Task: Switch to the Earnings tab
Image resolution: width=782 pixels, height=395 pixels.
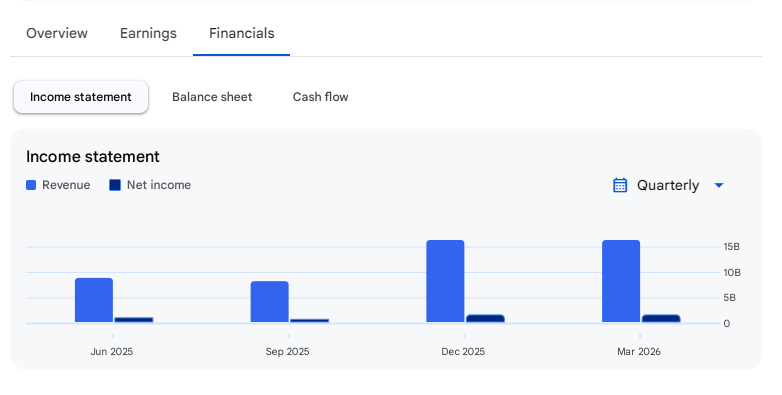Action: point(148,33)
